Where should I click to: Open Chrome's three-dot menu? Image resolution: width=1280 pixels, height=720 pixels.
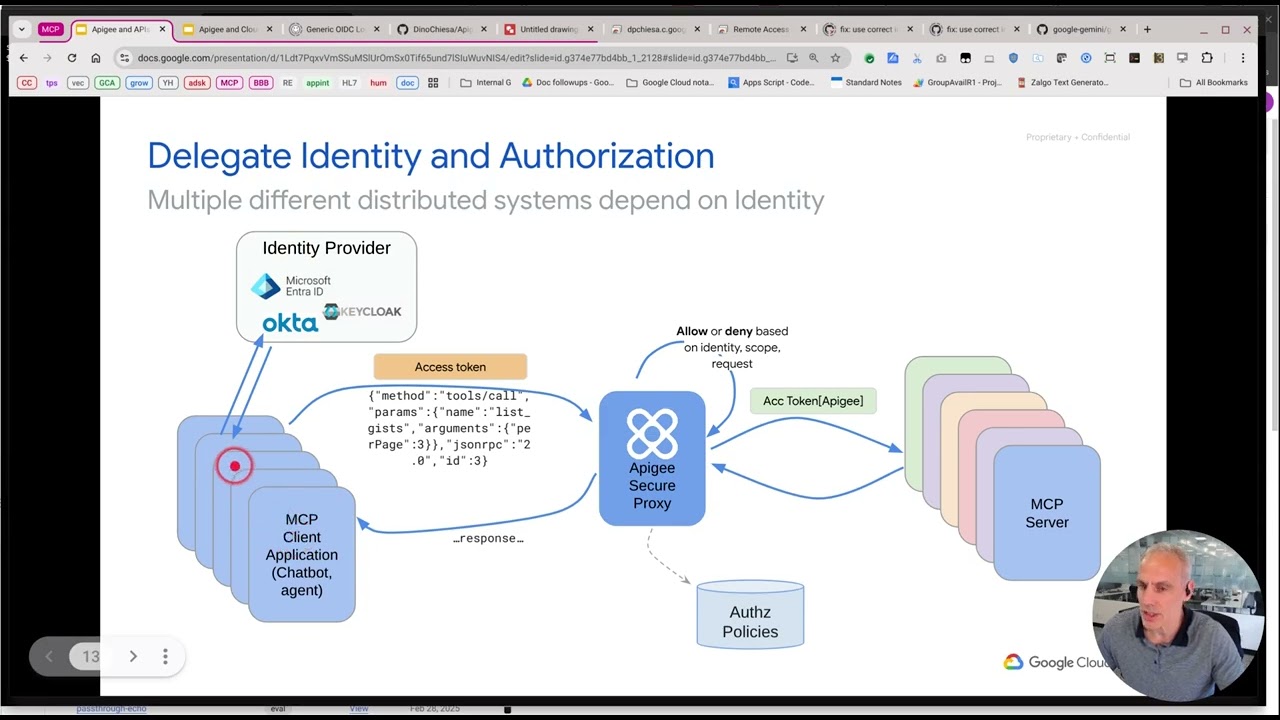(x=1243, y=58)
